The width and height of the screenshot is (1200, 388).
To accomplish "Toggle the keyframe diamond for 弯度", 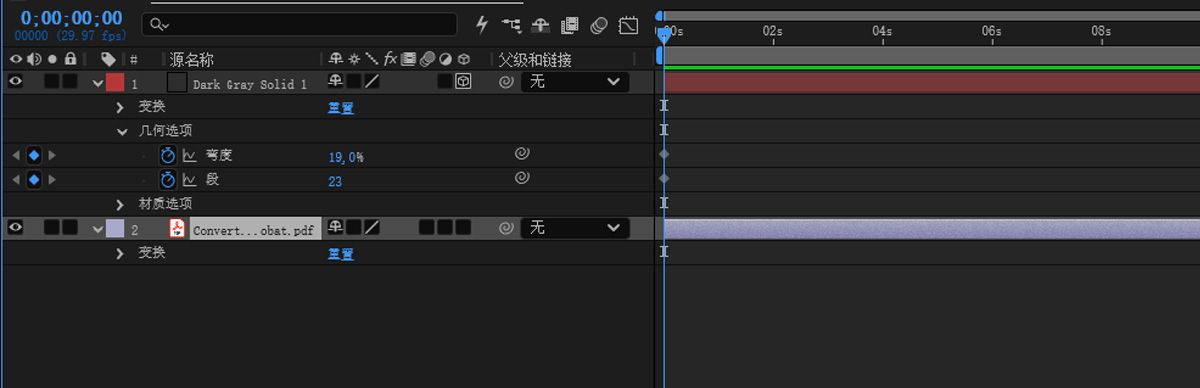I will pos(33,155).
